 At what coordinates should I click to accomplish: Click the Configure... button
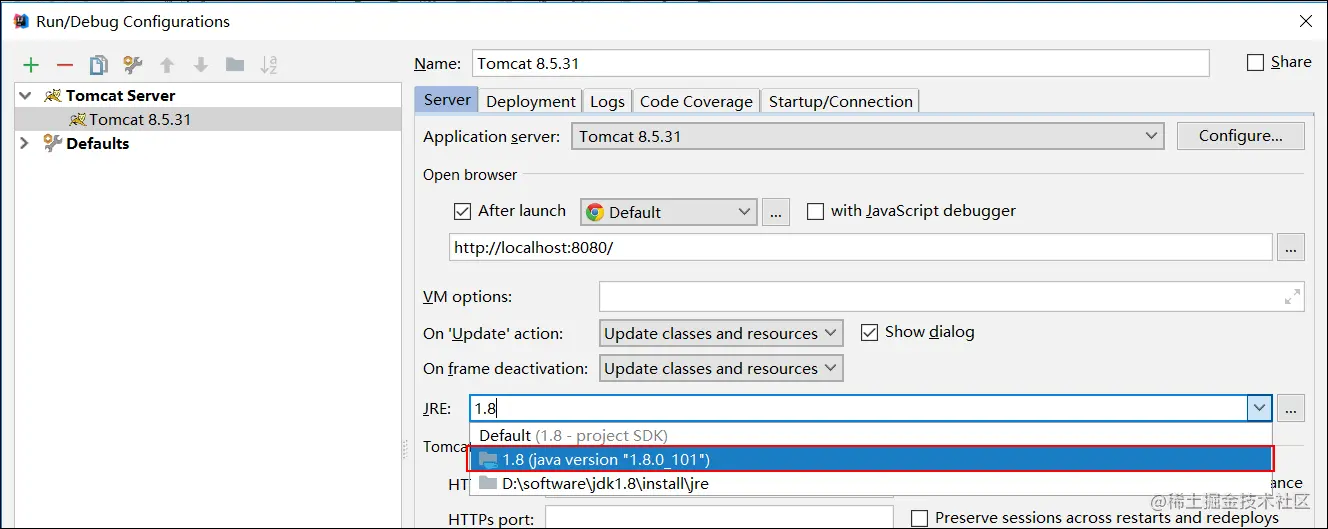click(x=1240, y=136)
